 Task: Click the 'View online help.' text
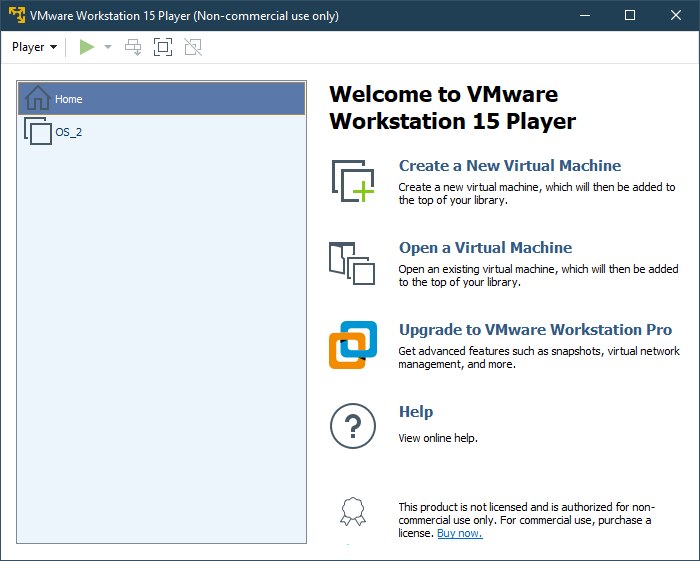tap(438, 438)
